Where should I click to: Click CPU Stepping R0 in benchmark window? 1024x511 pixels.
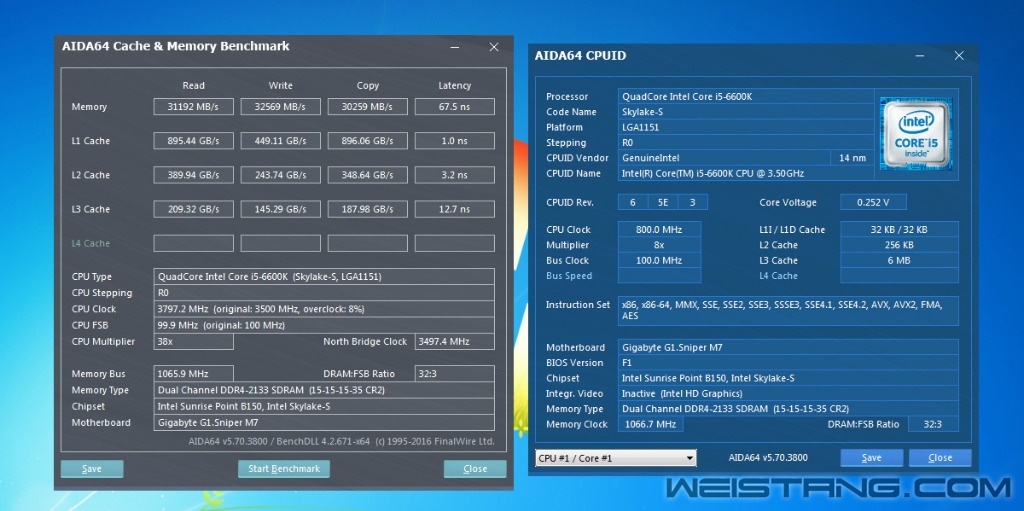pos(324,293)
